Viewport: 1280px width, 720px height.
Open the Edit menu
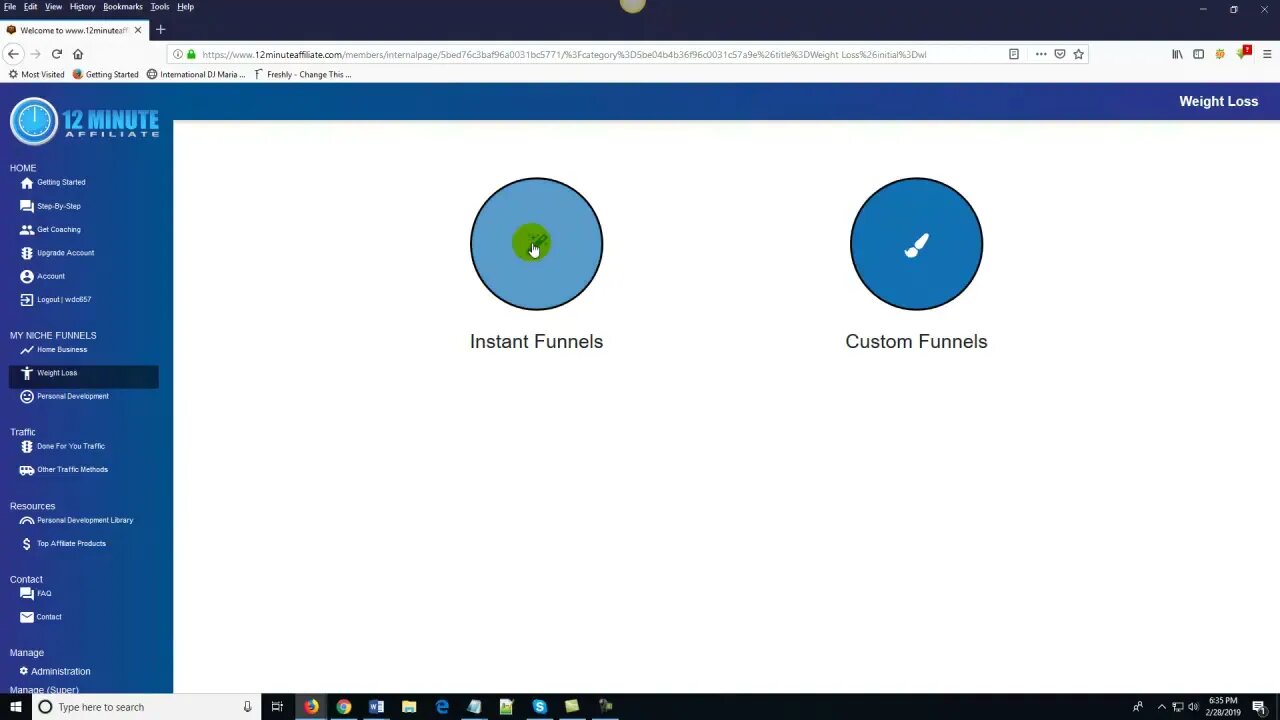31,7
